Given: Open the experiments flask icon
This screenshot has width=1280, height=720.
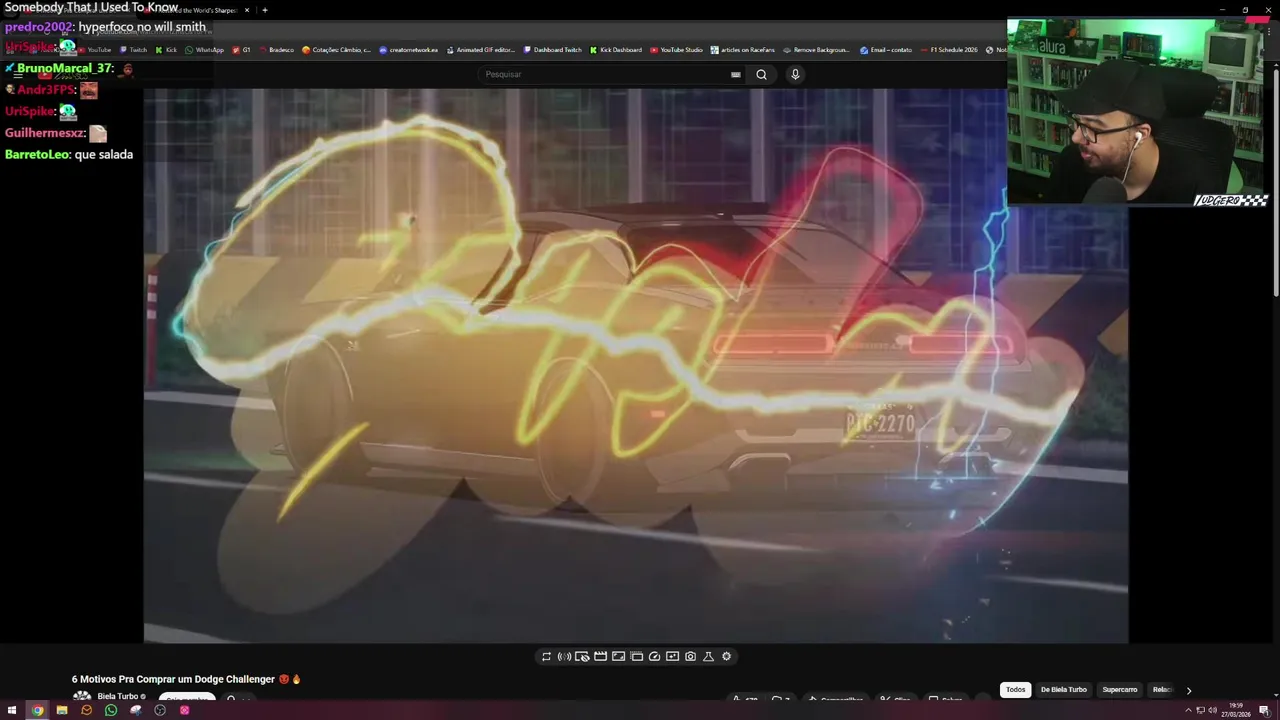Looking at the screenshot, I should tap(708, 657).
